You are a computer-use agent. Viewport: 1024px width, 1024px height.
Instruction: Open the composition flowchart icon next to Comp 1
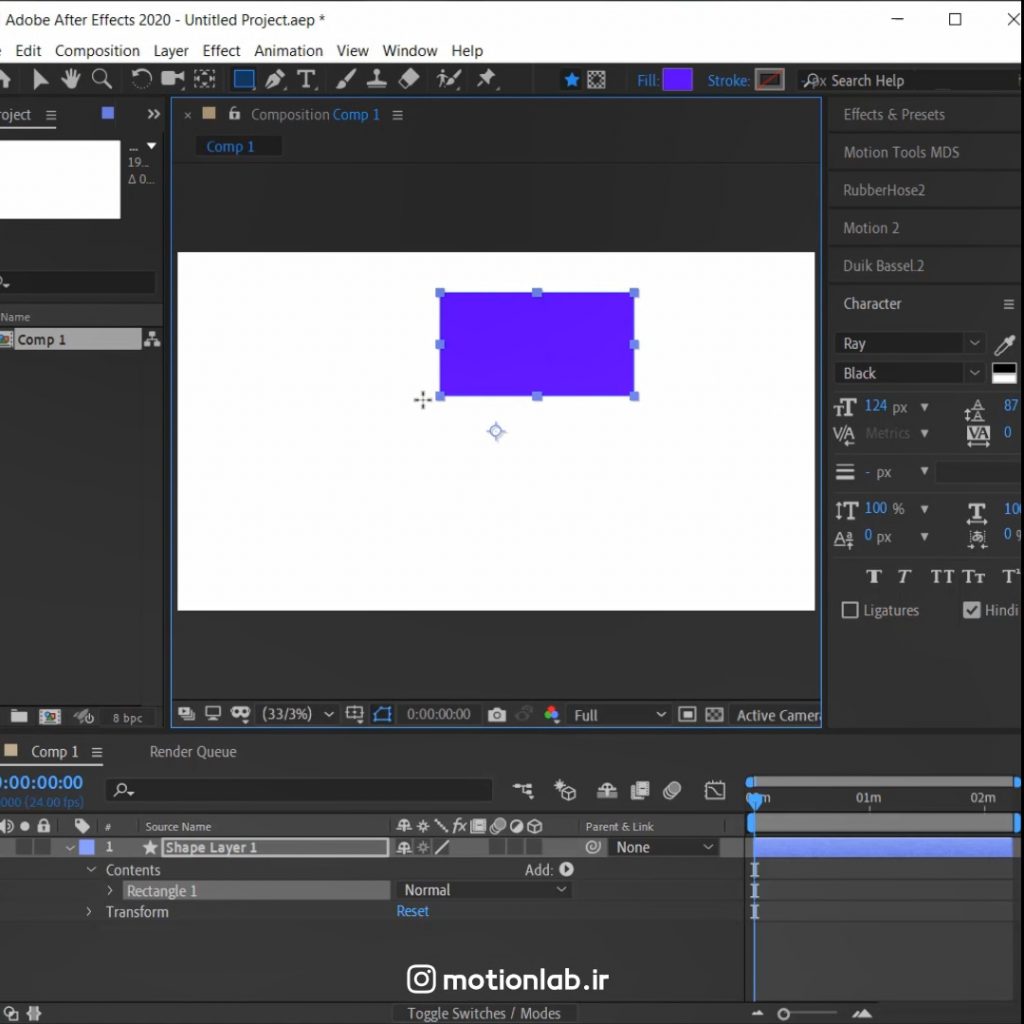152,339
